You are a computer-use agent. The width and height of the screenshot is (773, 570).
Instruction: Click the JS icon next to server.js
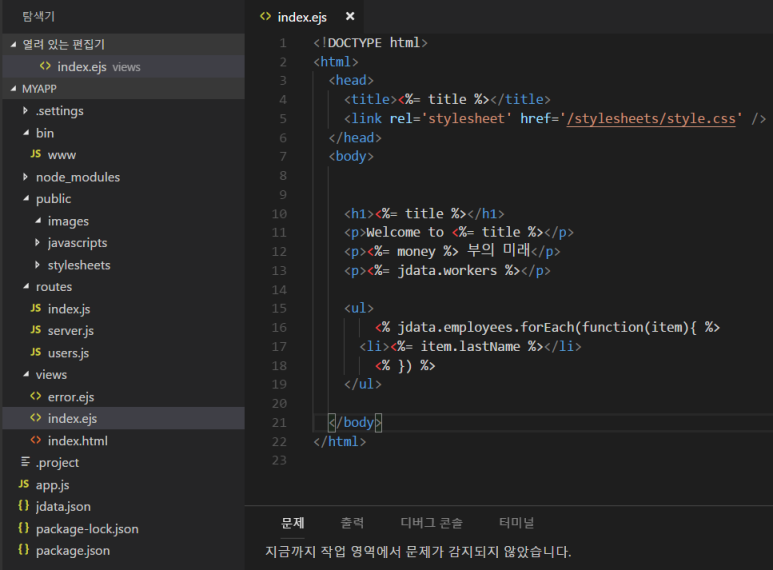click(x=35, y=331)
